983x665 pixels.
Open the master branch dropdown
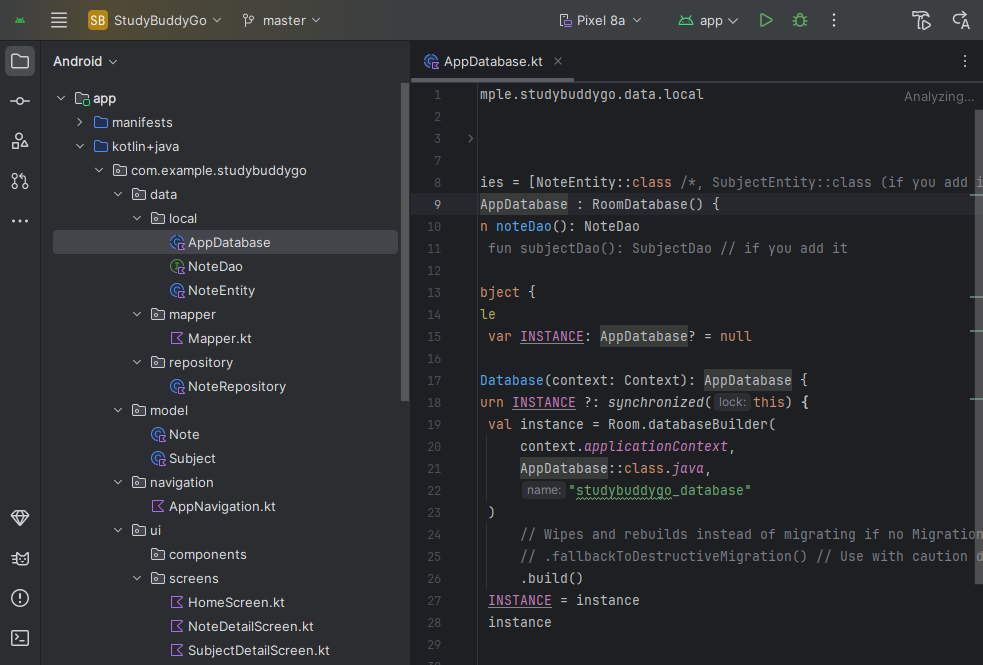point(281,20)
